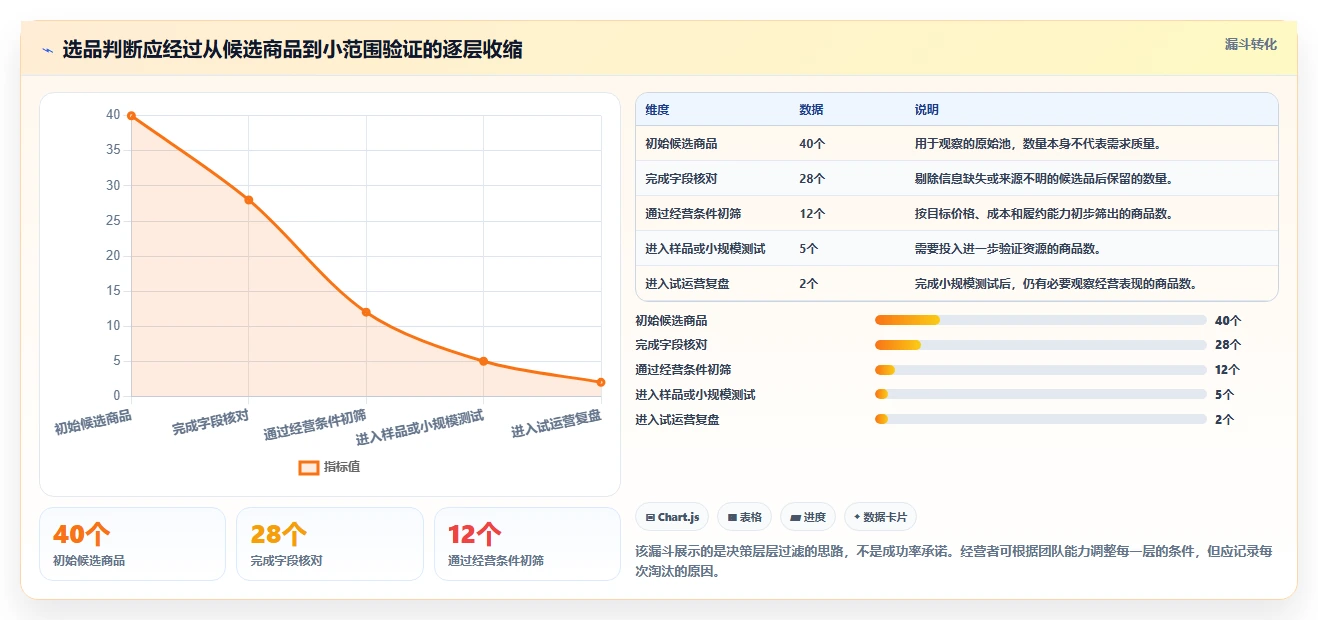The image size is (1318, 620).
Task: Click the 通过经营条件初筛 label on the chart axis
Action: pos(315,425)
